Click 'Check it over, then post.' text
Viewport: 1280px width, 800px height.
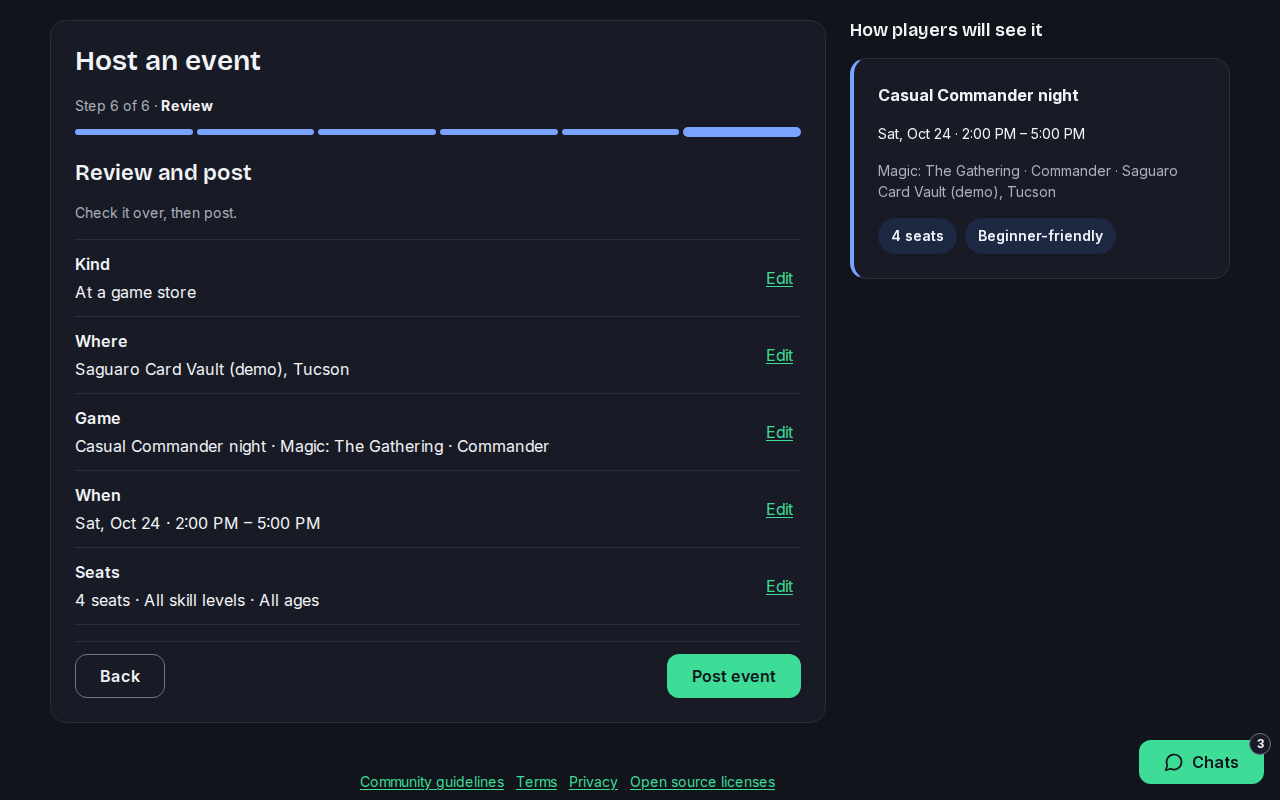[x=156, y=213]
